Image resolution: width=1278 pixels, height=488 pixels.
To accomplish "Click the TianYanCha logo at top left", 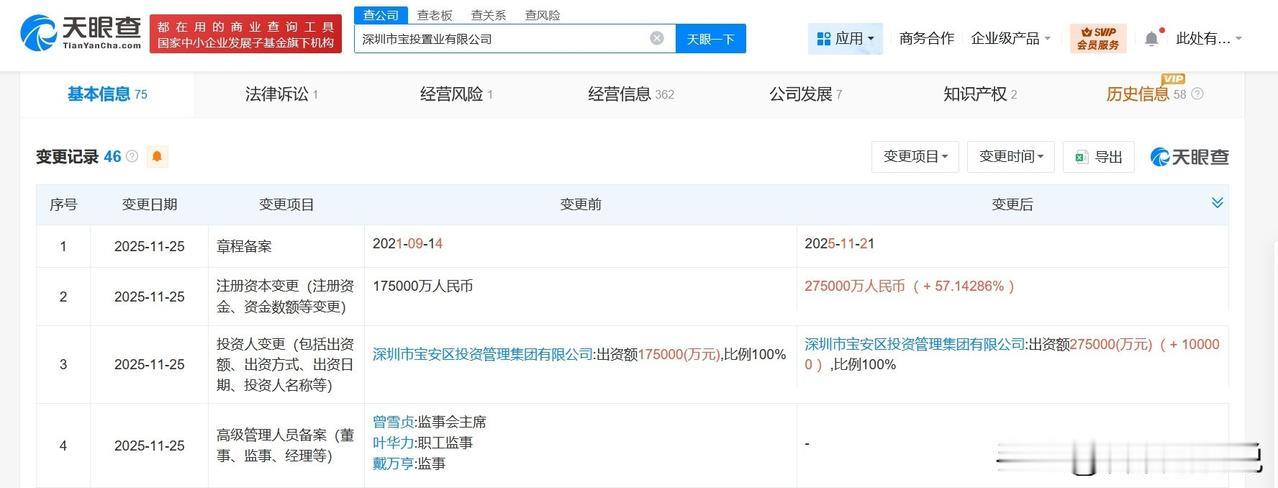I will 81,33.
